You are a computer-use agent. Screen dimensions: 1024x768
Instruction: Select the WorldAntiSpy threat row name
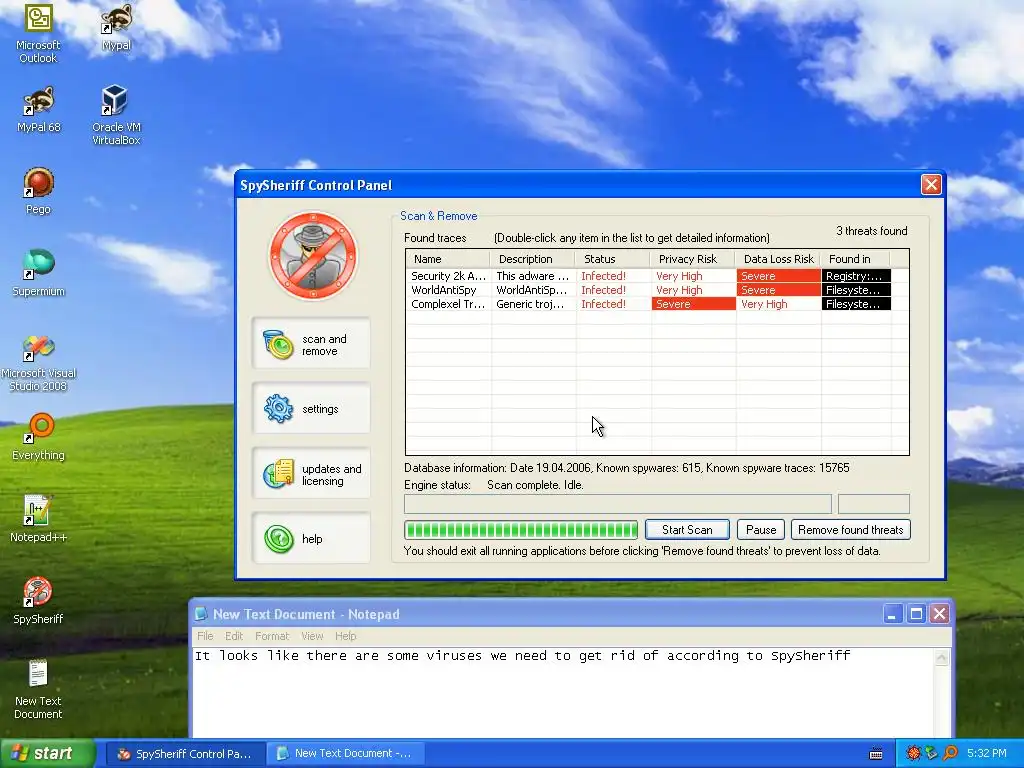[443, 290]
